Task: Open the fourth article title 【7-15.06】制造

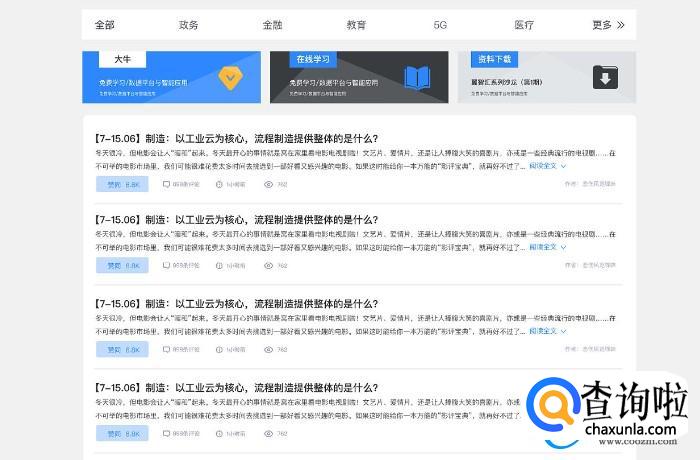Action: coord(236,388)
